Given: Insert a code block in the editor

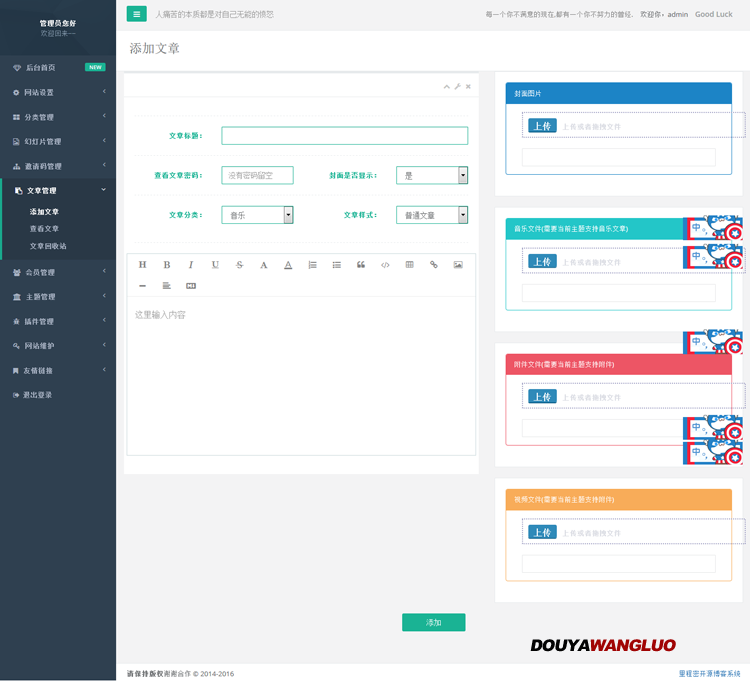Looking at the screenshot, I should 385,265.
